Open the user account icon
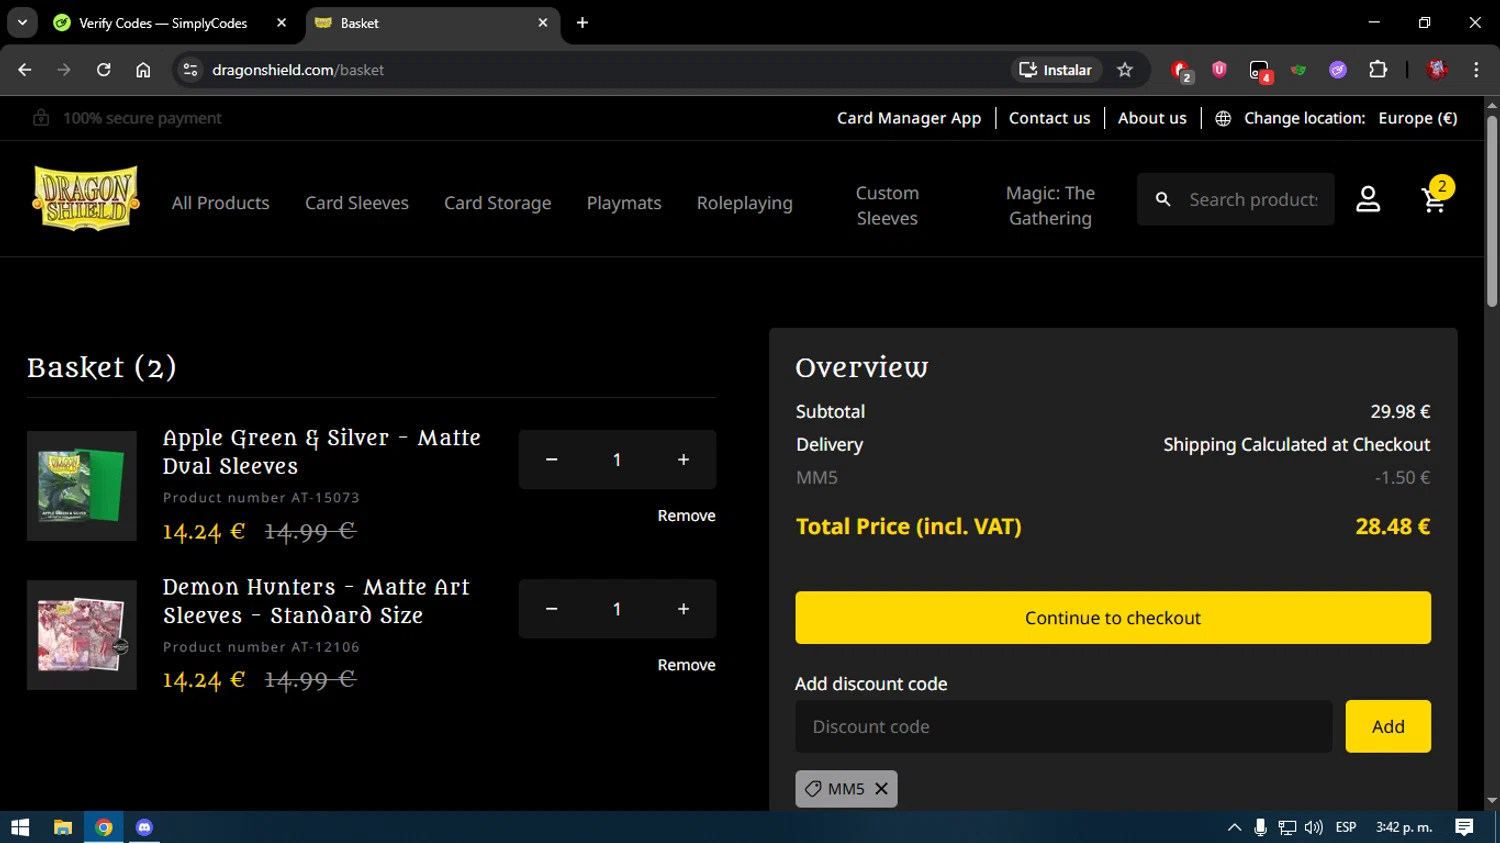 point(1368,200)
